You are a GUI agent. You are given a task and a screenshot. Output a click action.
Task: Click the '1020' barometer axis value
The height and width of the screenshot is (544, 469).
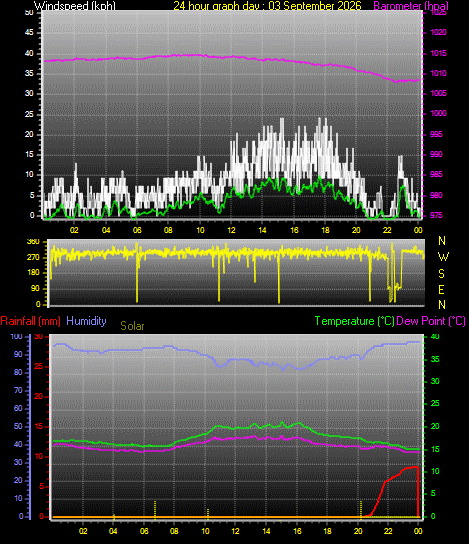tap(438, 33)
